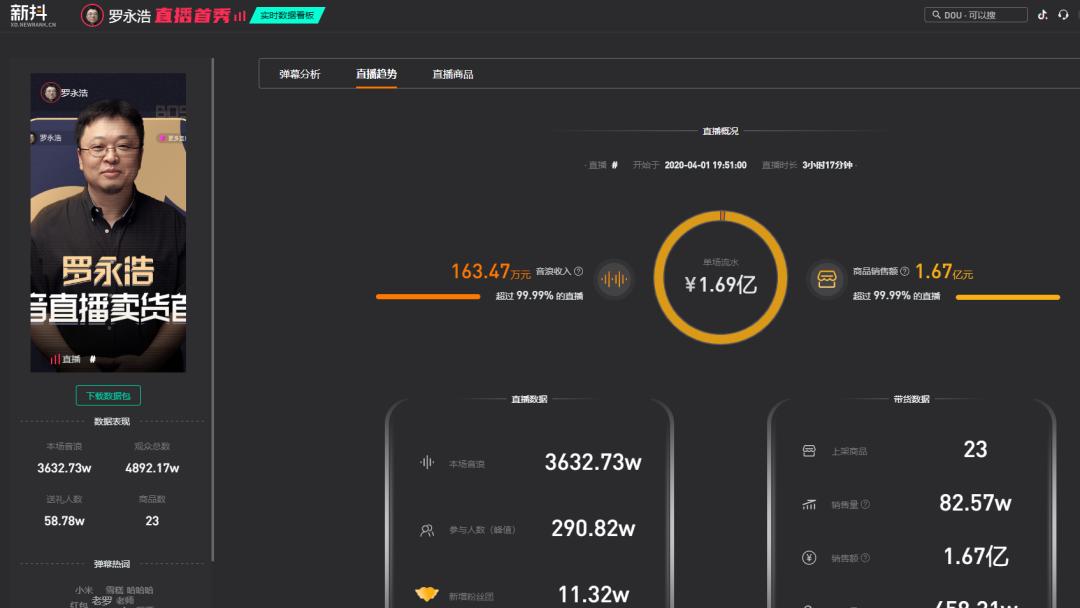Screen dimensions: 1080x608
Task: Click help icon next to 音浪收入
Action: click(579, 271)
